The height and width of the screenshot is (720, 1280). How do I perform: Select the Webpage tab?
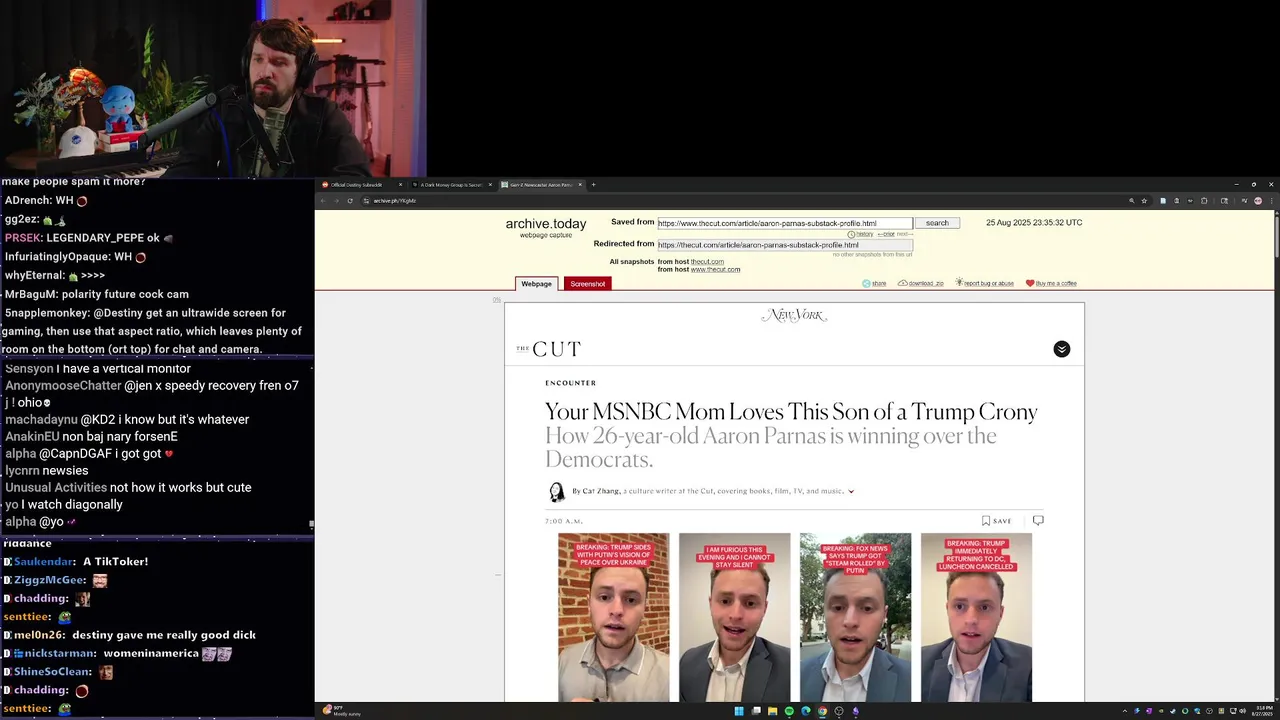536,284
